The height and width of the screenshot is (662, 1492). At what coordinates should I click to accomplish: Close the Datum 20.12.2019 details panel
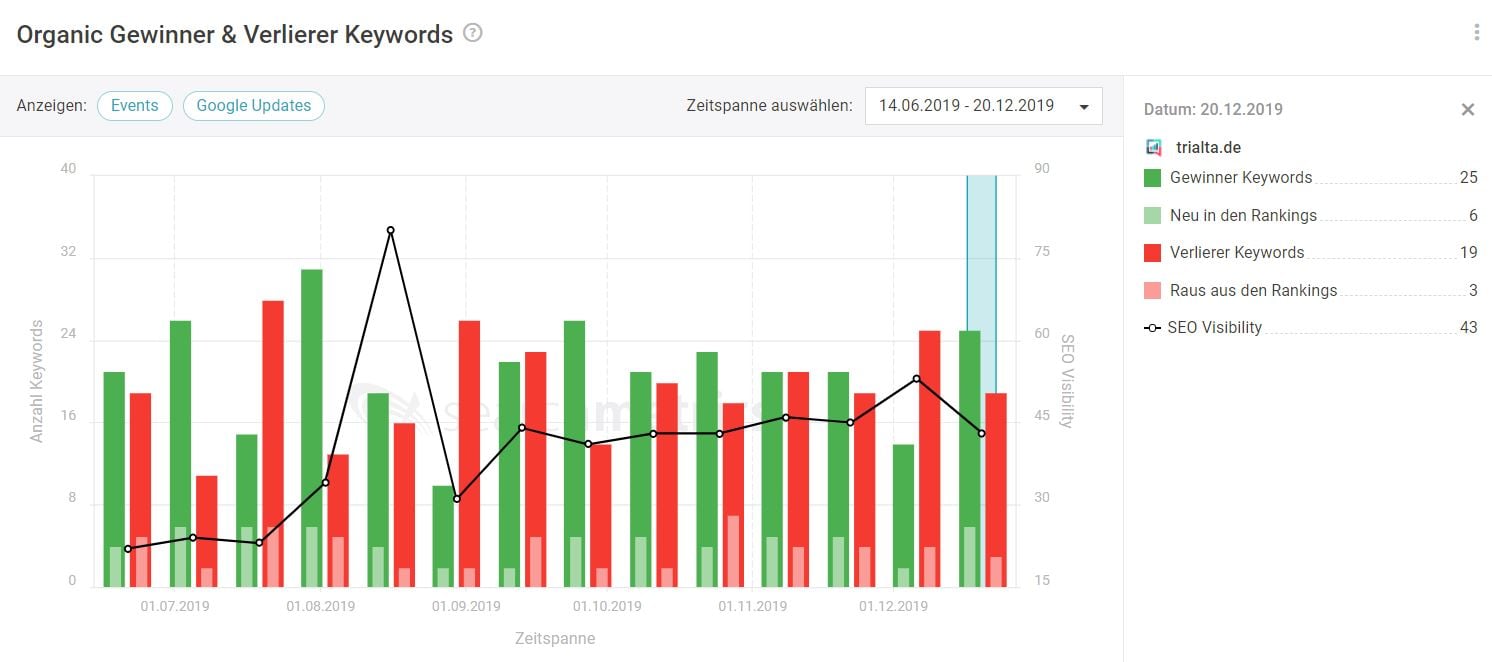[1467, 110]
